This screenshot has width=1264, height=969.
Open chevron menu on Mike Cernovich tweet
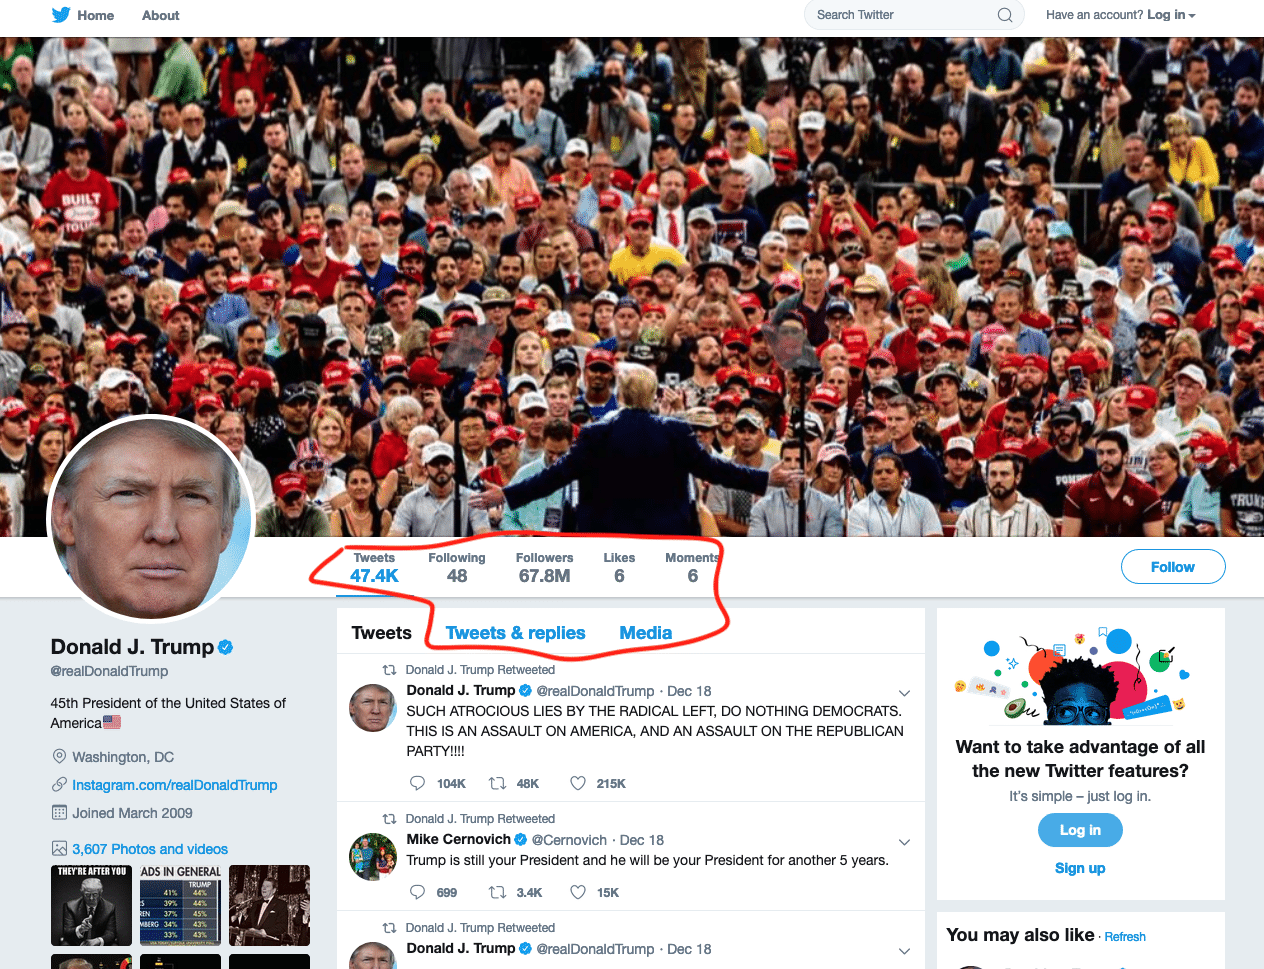click(904, 842)
